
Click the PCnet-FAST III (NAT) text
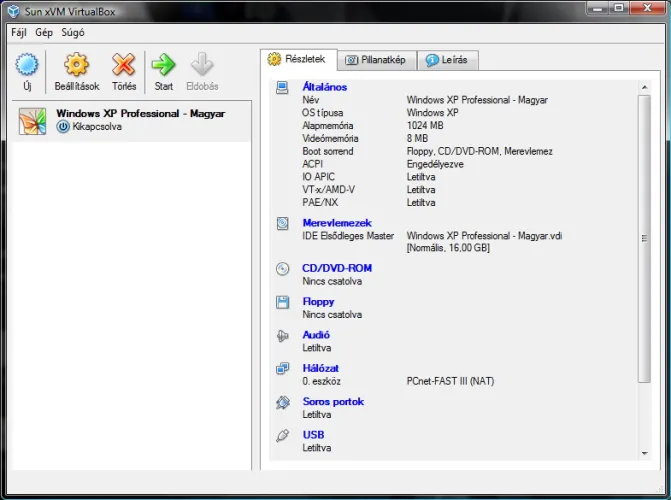click(x=450, y=381)
